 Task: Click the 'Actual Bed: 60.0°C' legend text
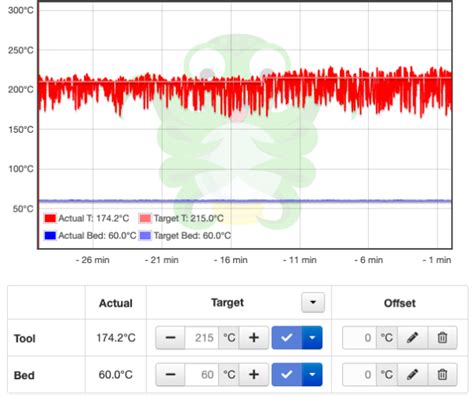pyautogui.click(x=97, y=236)
